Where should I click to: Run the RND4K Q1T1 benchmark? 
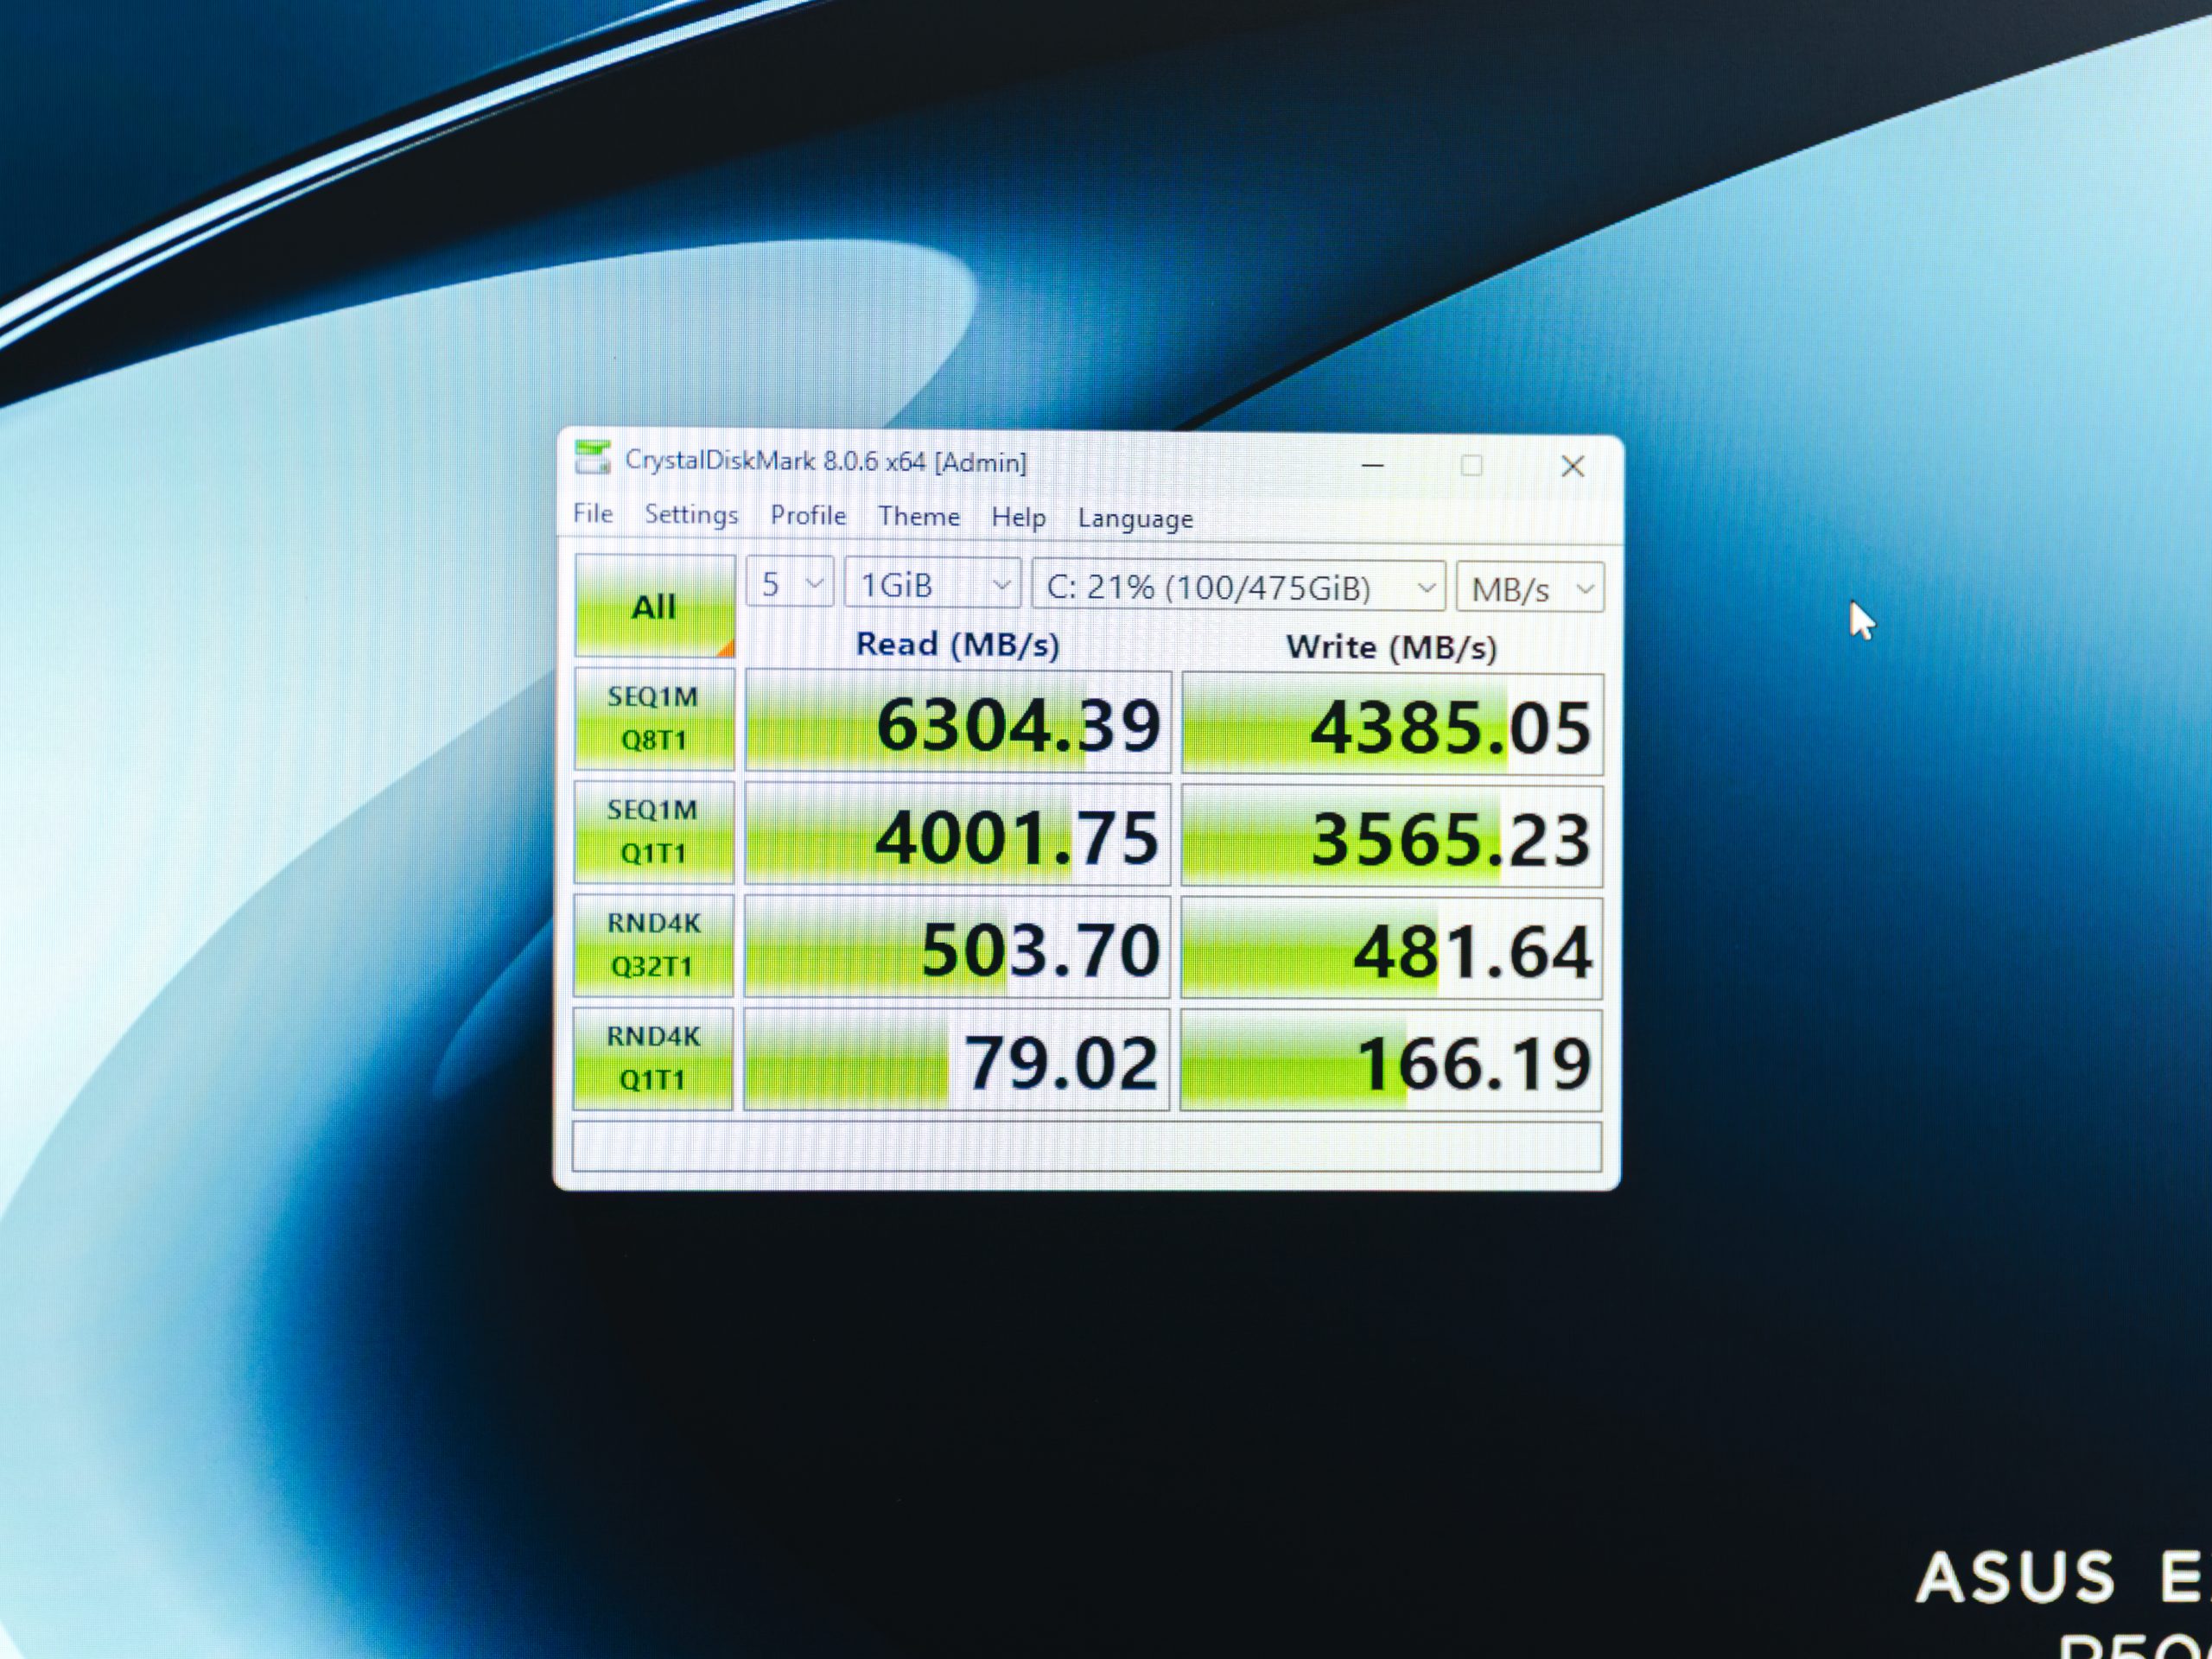pos(652,1058)
